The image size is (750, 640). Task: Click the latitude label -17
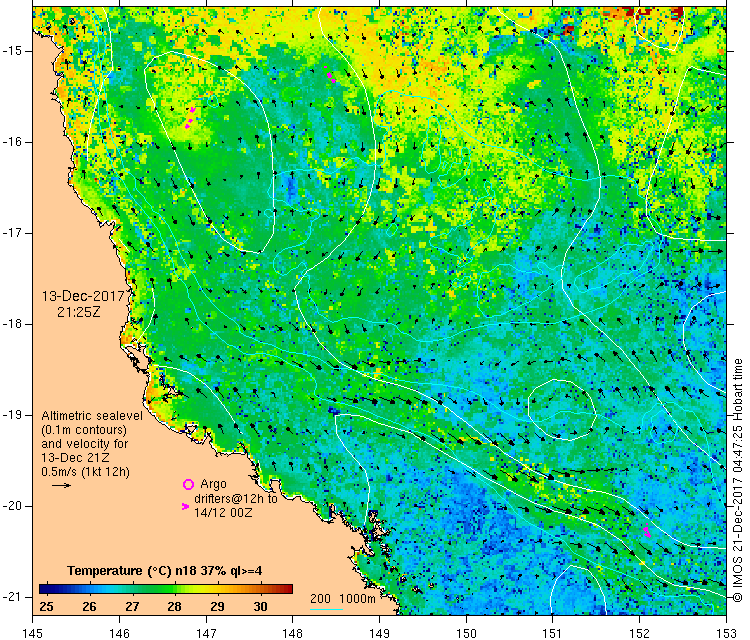13,233
